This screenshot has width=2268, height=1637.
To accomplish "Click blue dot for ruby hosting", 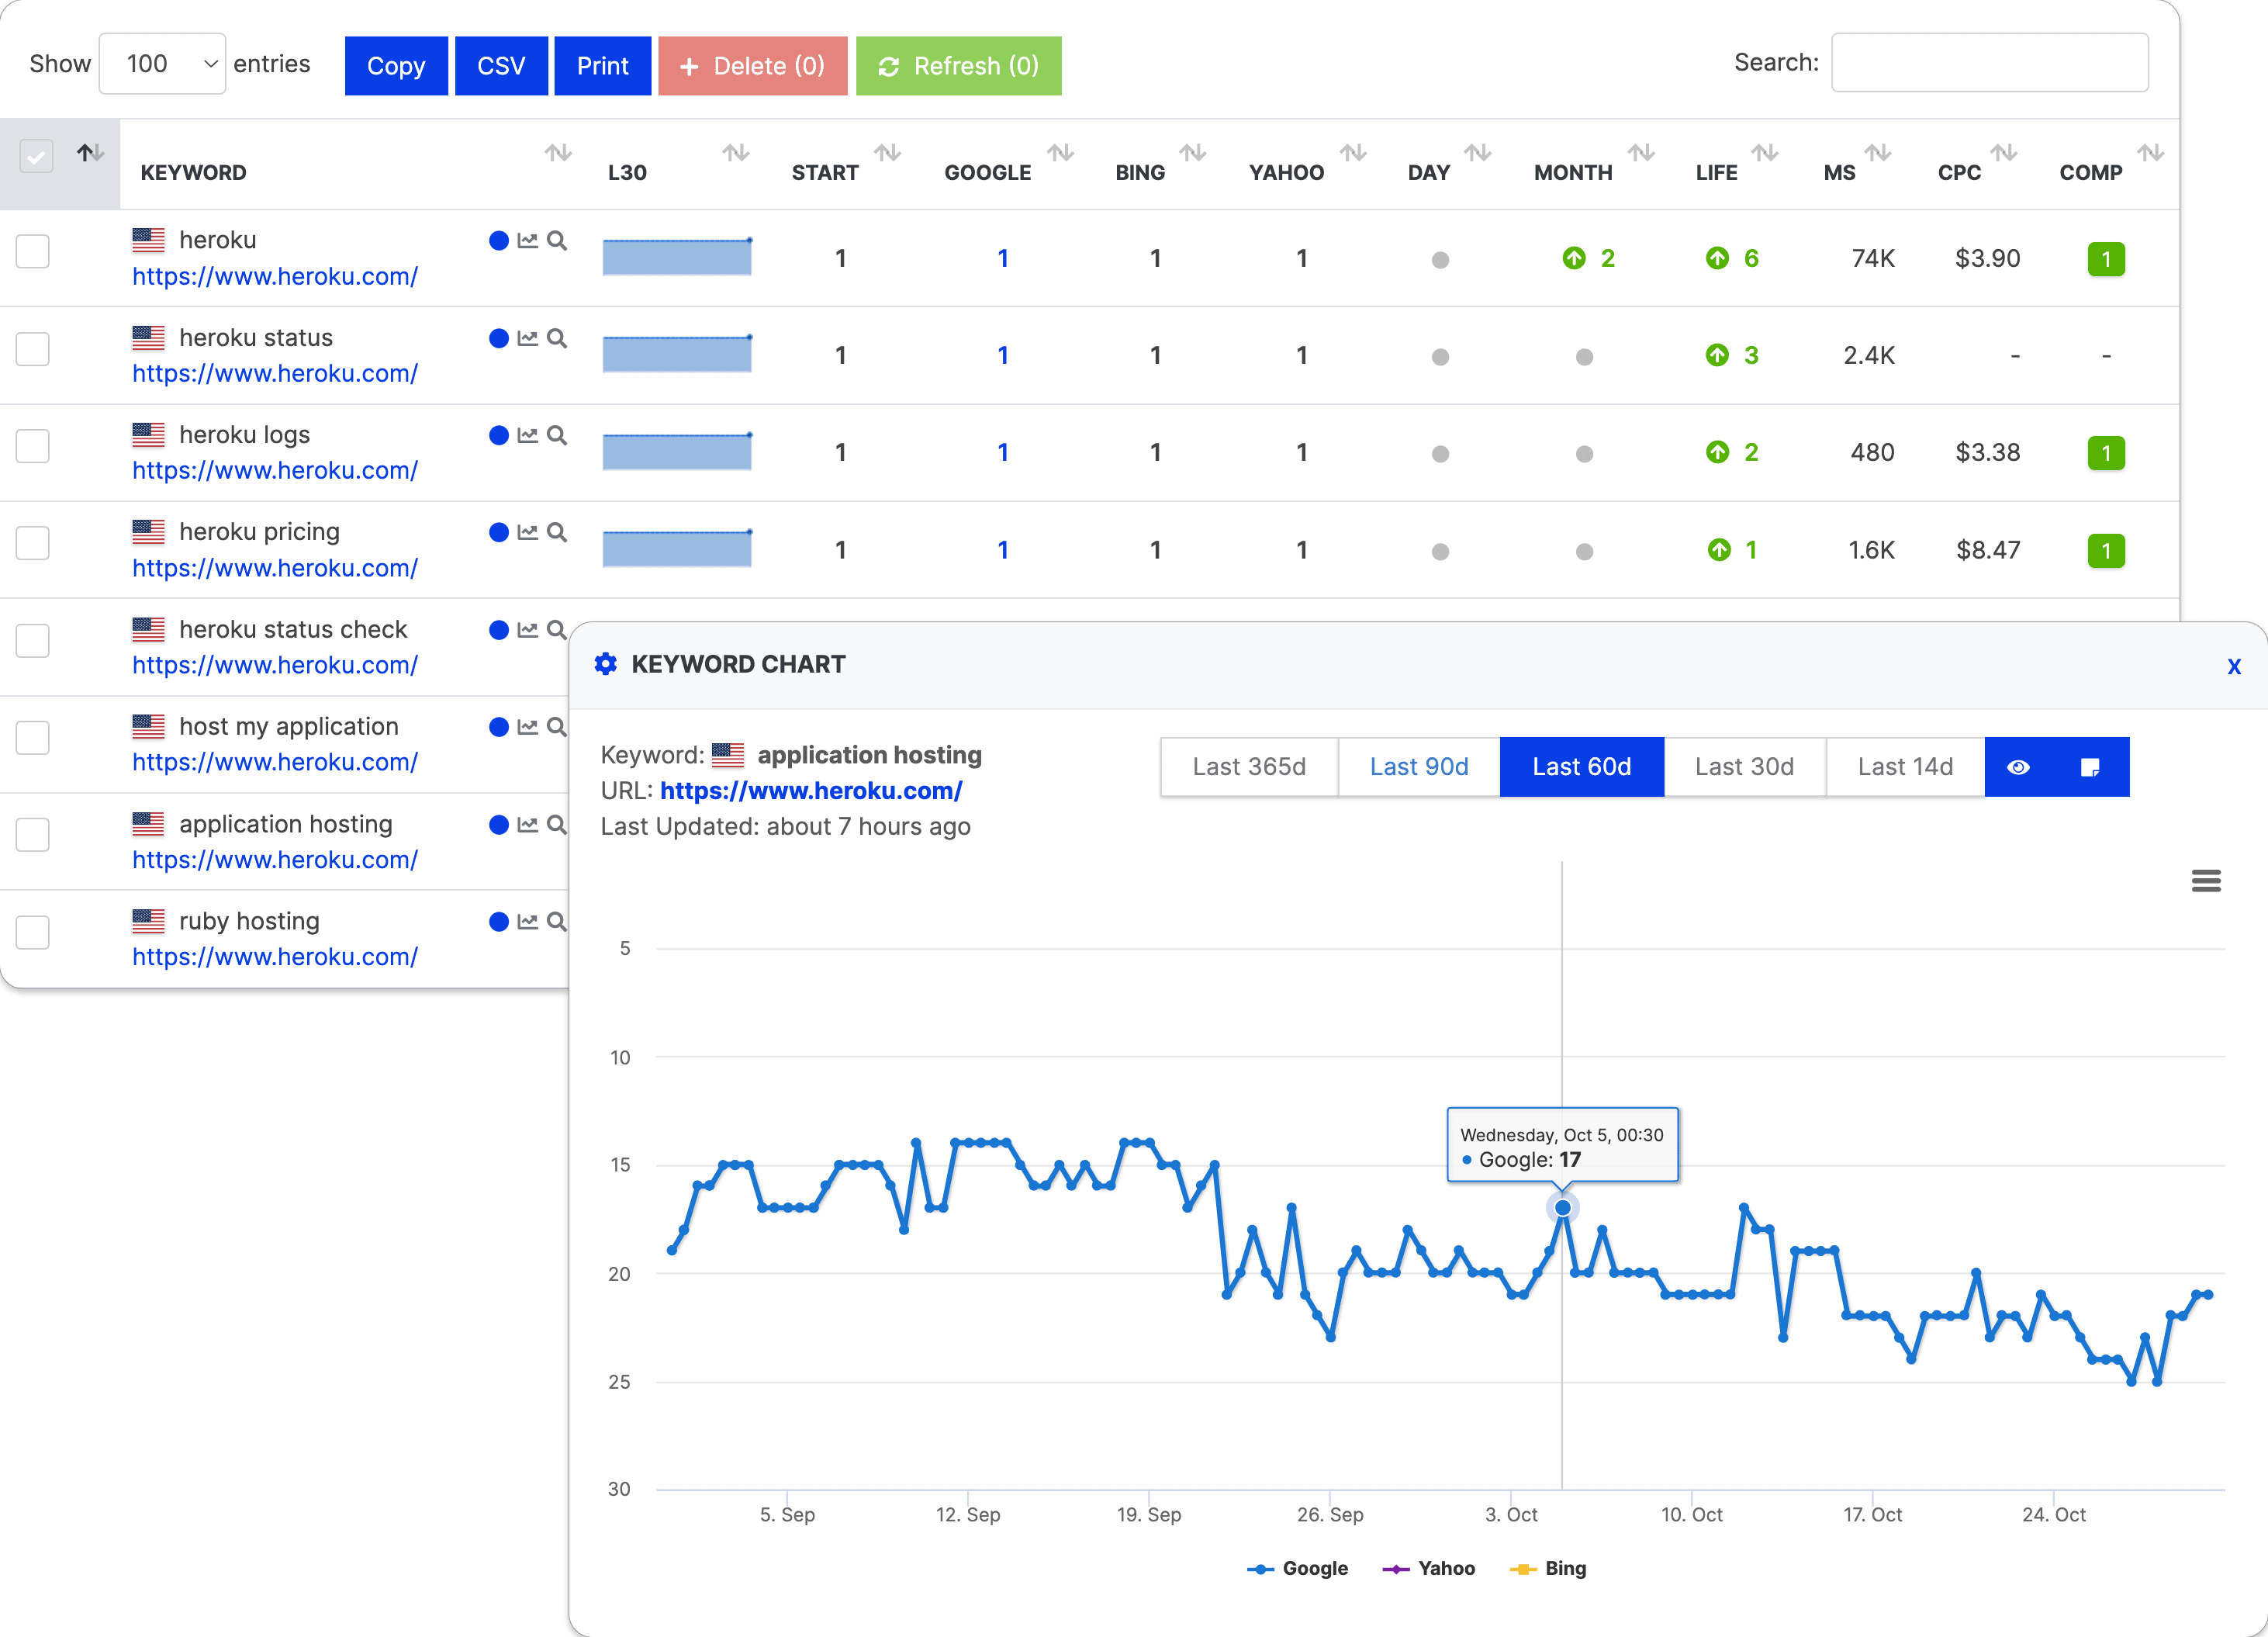I will (x=499, y=922).
